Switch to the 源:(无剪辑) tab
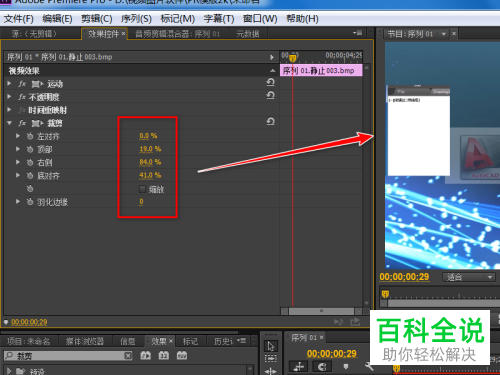This screenshot has width=500, height=375. pyautogui.click(x=34, y=34)
